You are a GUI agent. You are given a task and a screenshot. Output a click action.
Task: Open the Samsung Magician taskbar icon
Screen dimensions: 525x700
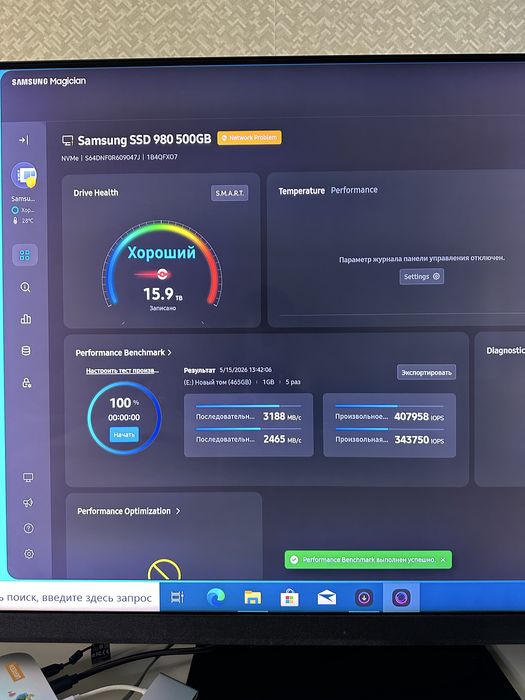[401, 597]
